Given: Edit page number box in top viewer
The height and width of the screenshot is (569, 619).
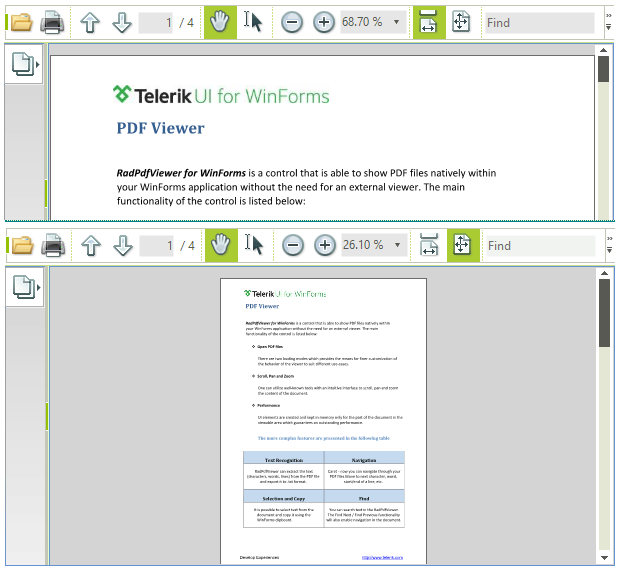Looking at the screenshot, I should point(156,23).
